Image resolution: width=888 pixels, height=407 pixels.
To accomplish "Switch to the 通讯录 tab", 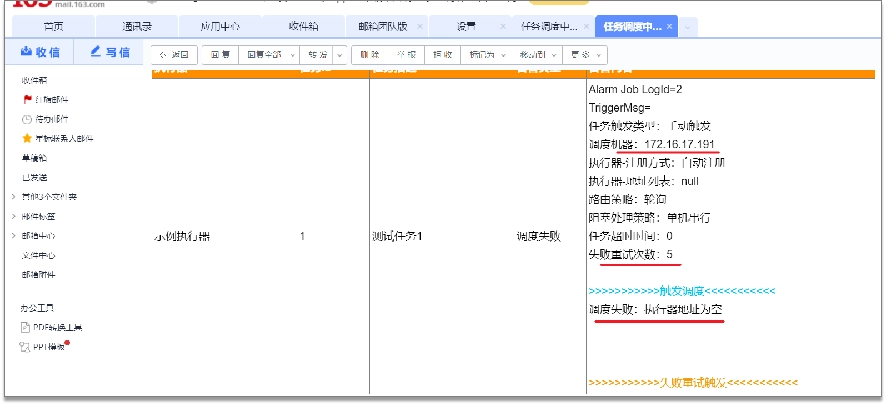I will click(136, 27).
